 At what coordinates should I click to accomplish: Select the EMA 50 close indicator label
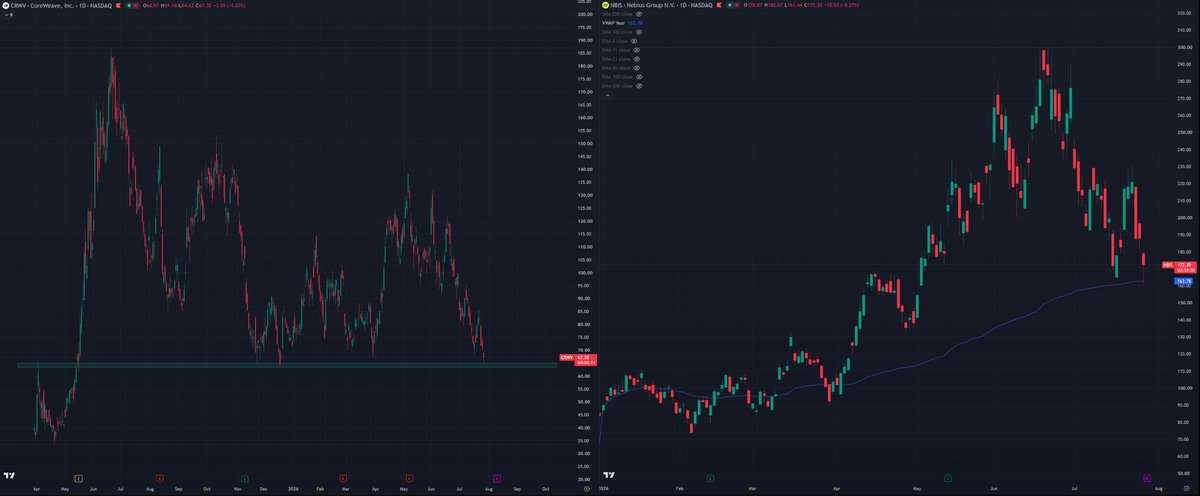(x=616, y=68)
